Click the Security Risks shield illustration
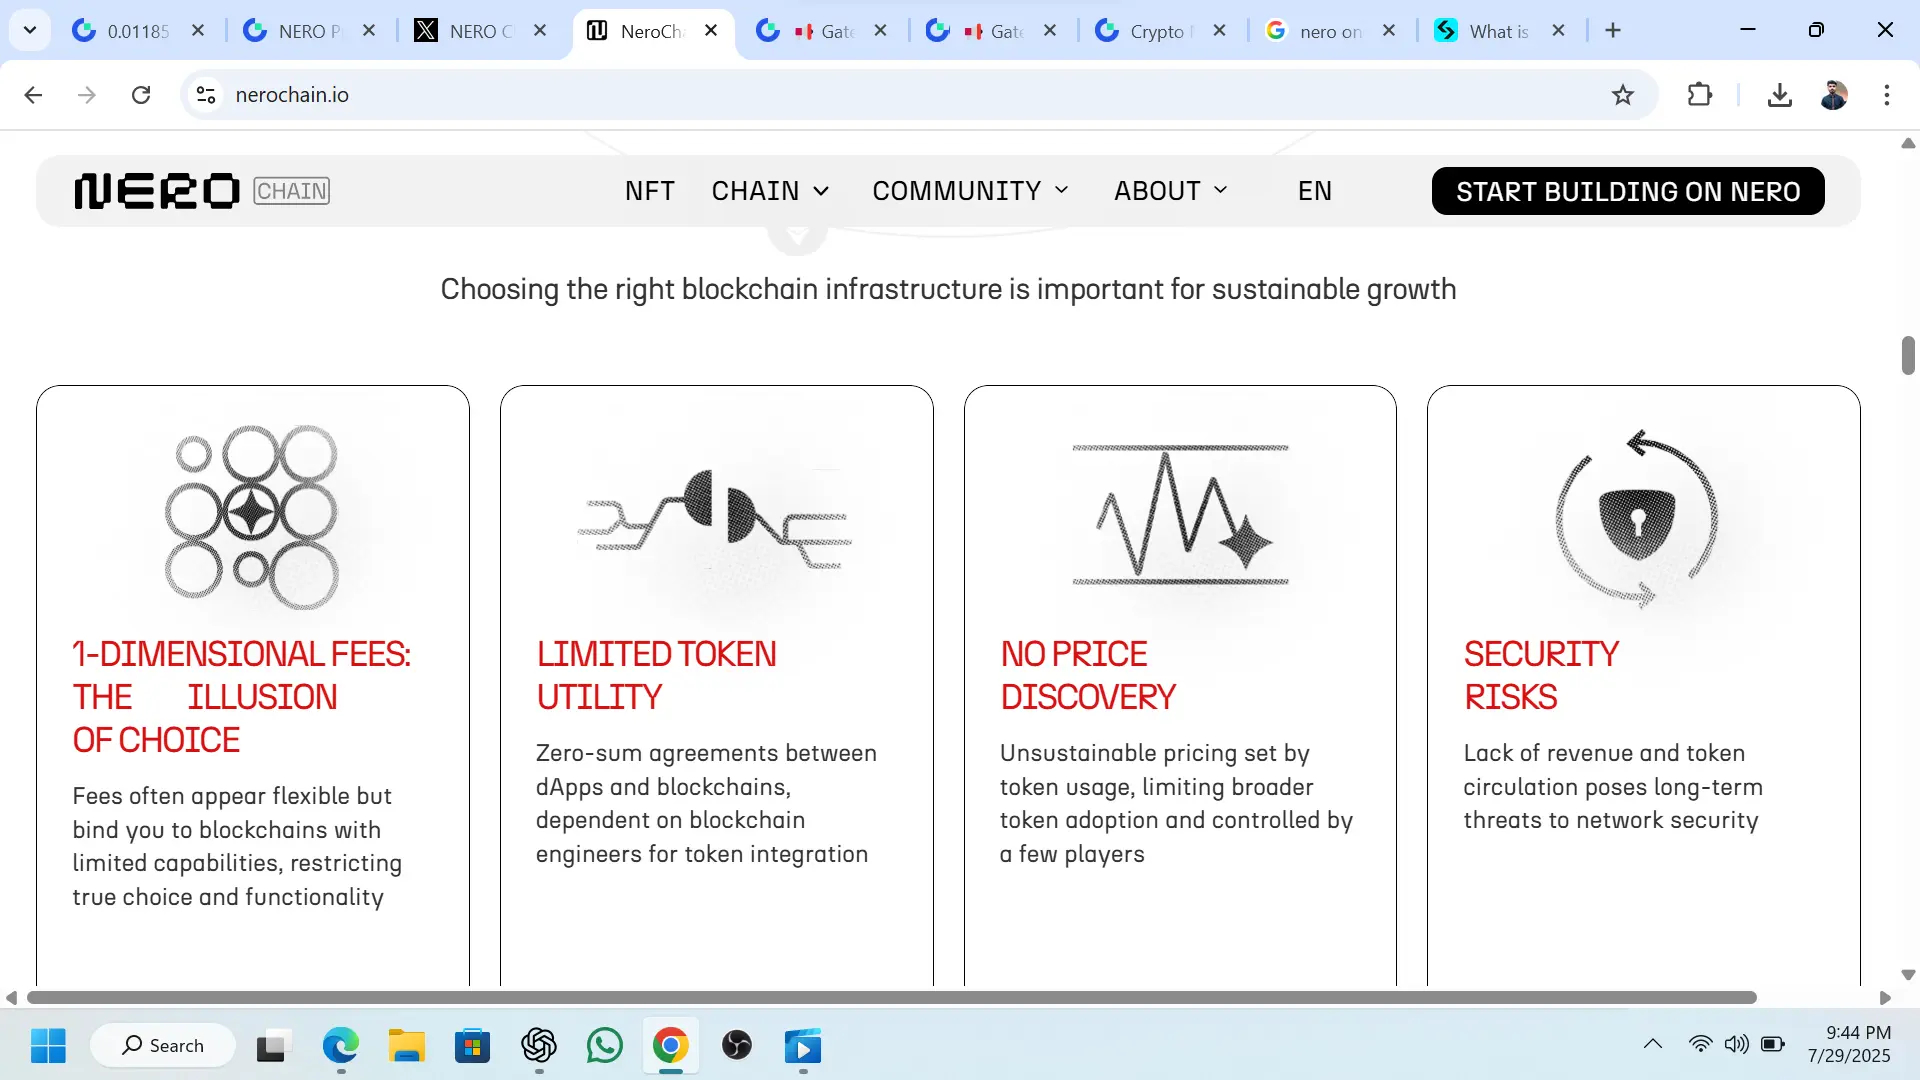This screenshot has width=1920, height=1080. coord(1637,518)
